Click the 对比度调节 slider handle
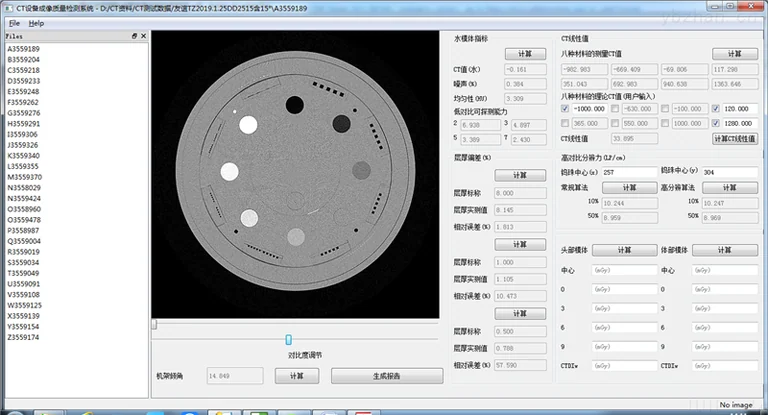This screenshot has height=415, width=768. pos(288,340)
